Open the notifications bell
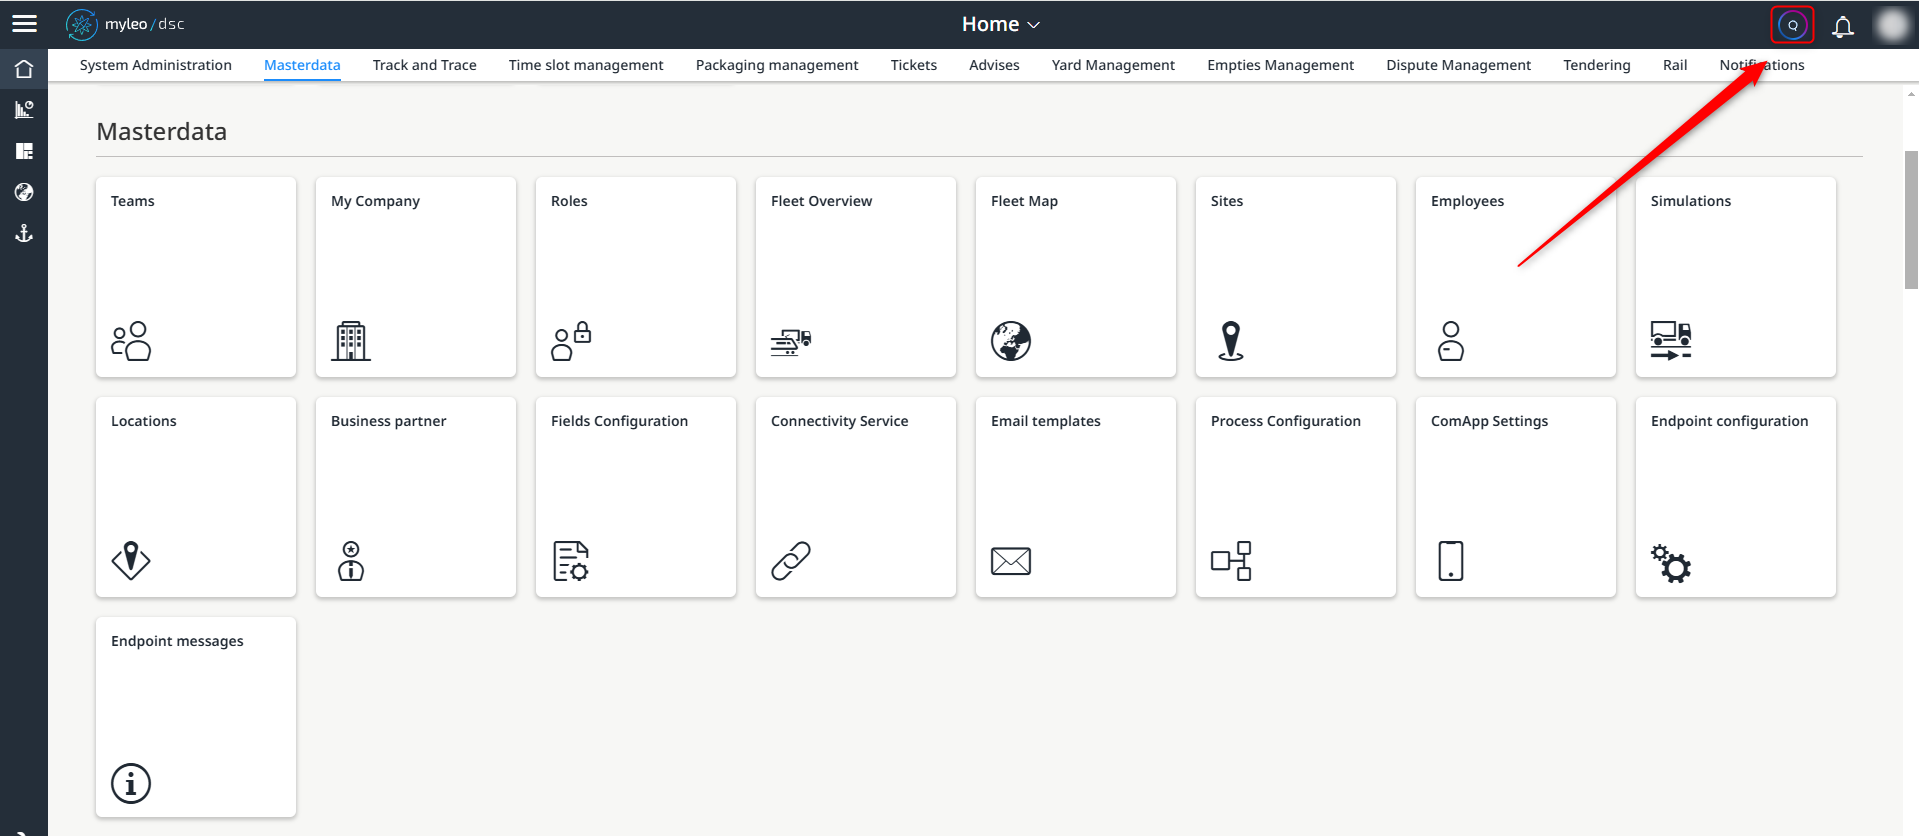 point(1842,26)
